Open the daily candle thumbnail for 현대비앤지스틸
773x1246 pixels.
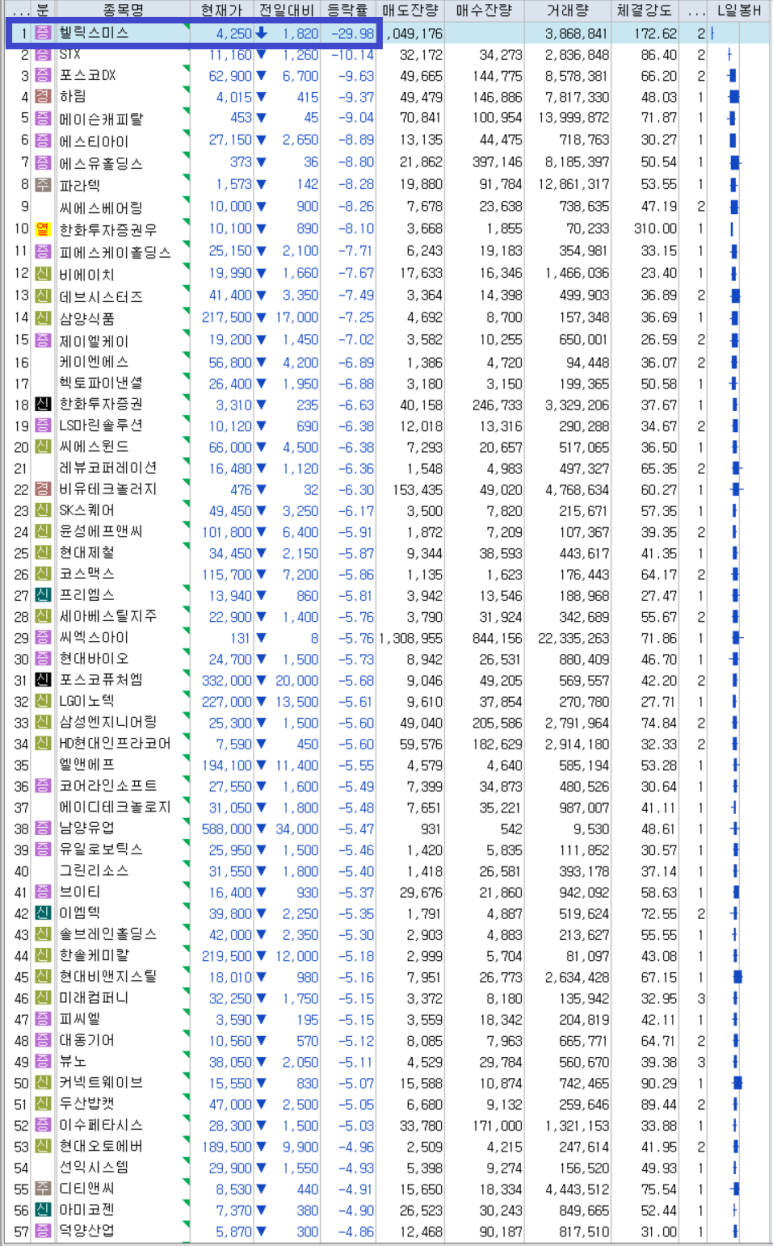click(737, 976)
